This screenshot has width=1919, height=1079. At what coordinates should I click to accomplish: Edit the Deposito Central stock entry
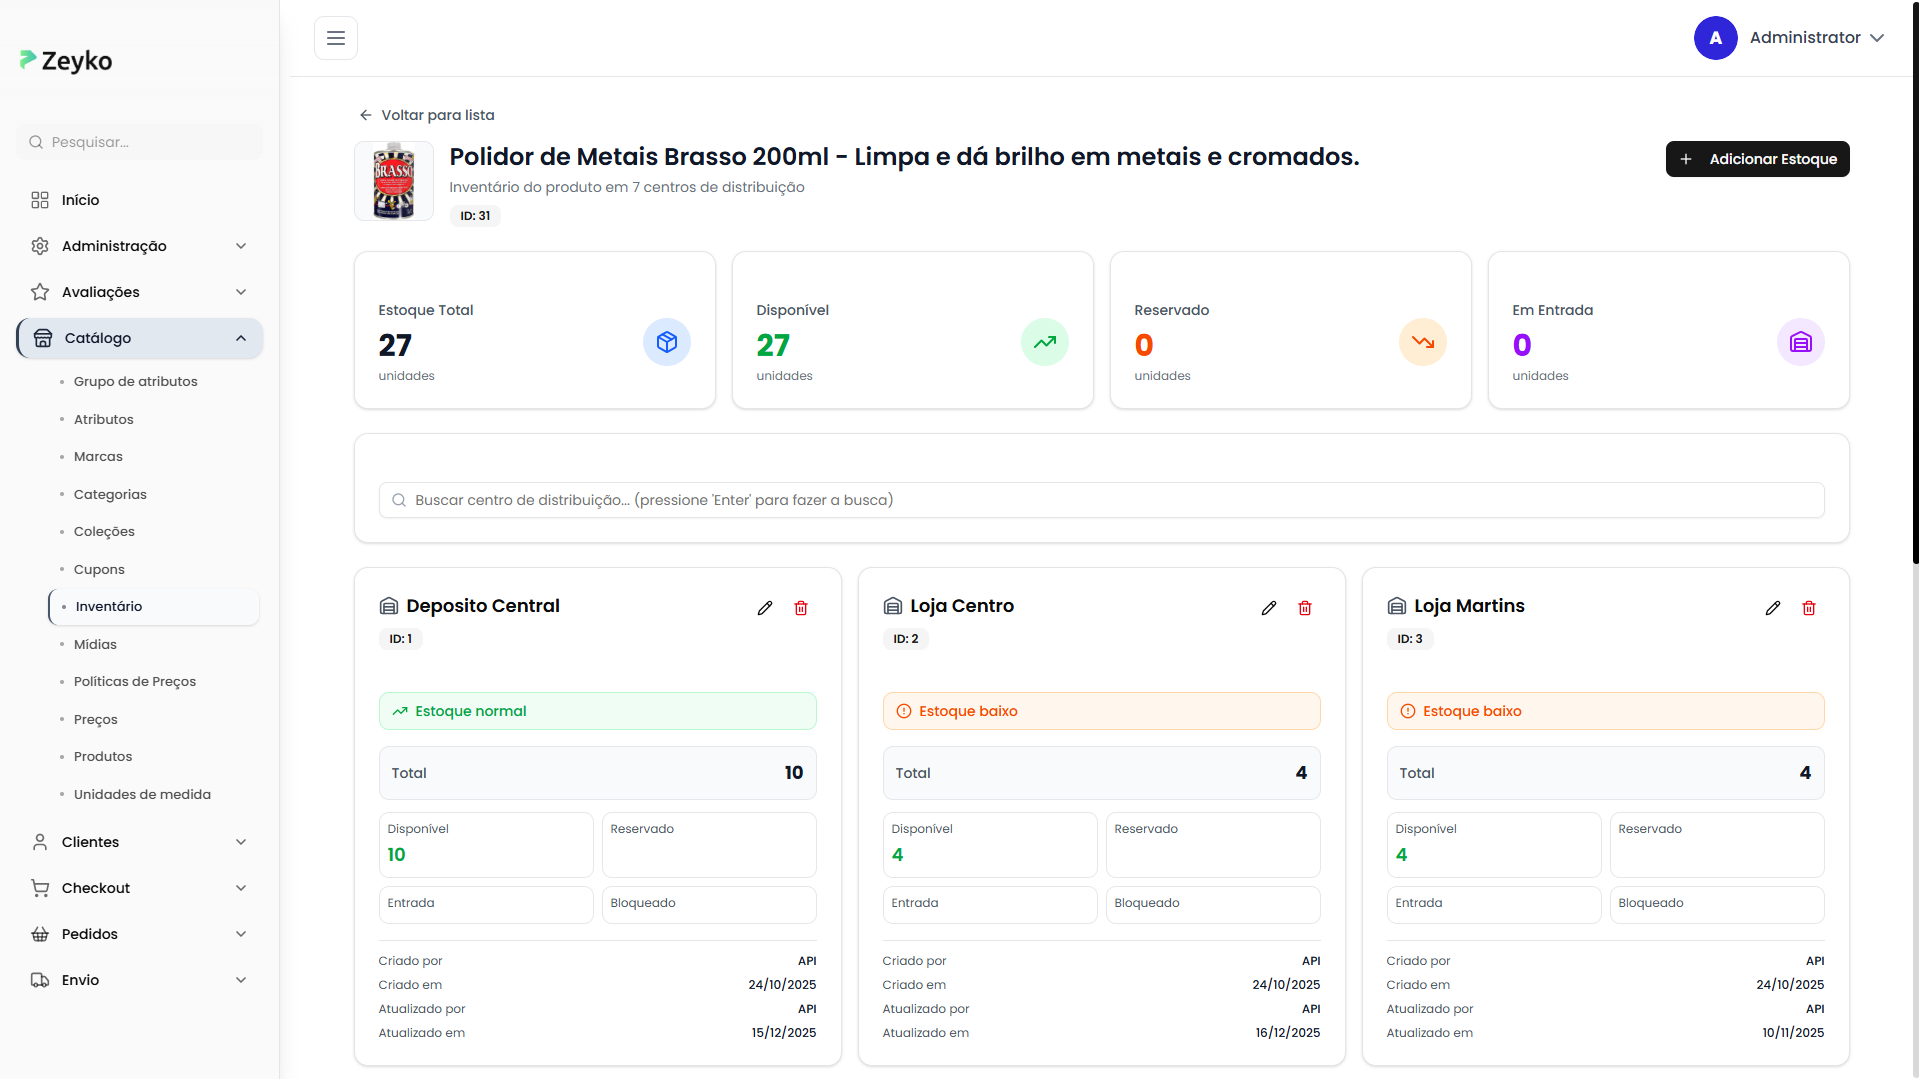[x=765, y=608]
